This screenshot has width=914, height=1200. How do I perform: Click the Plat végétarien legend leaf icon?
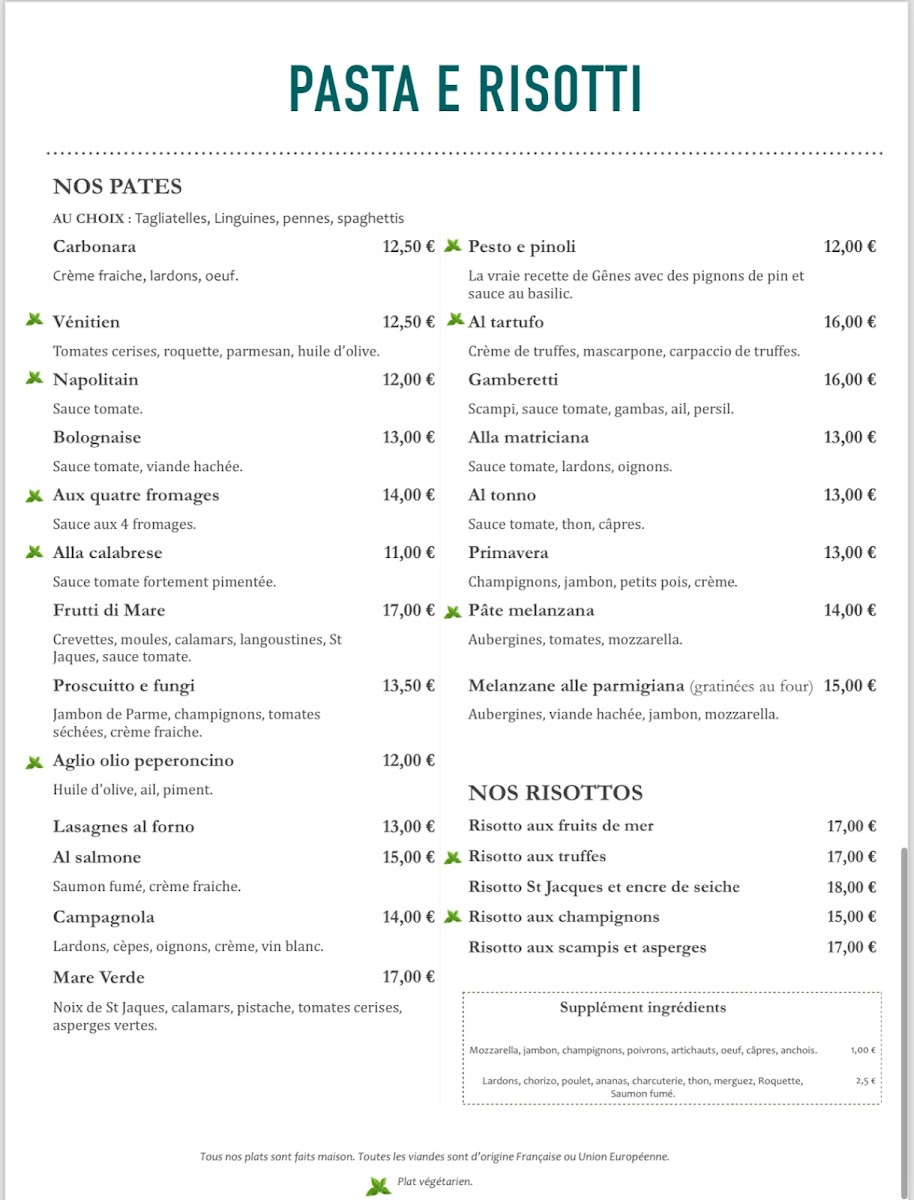(378, 1186)
